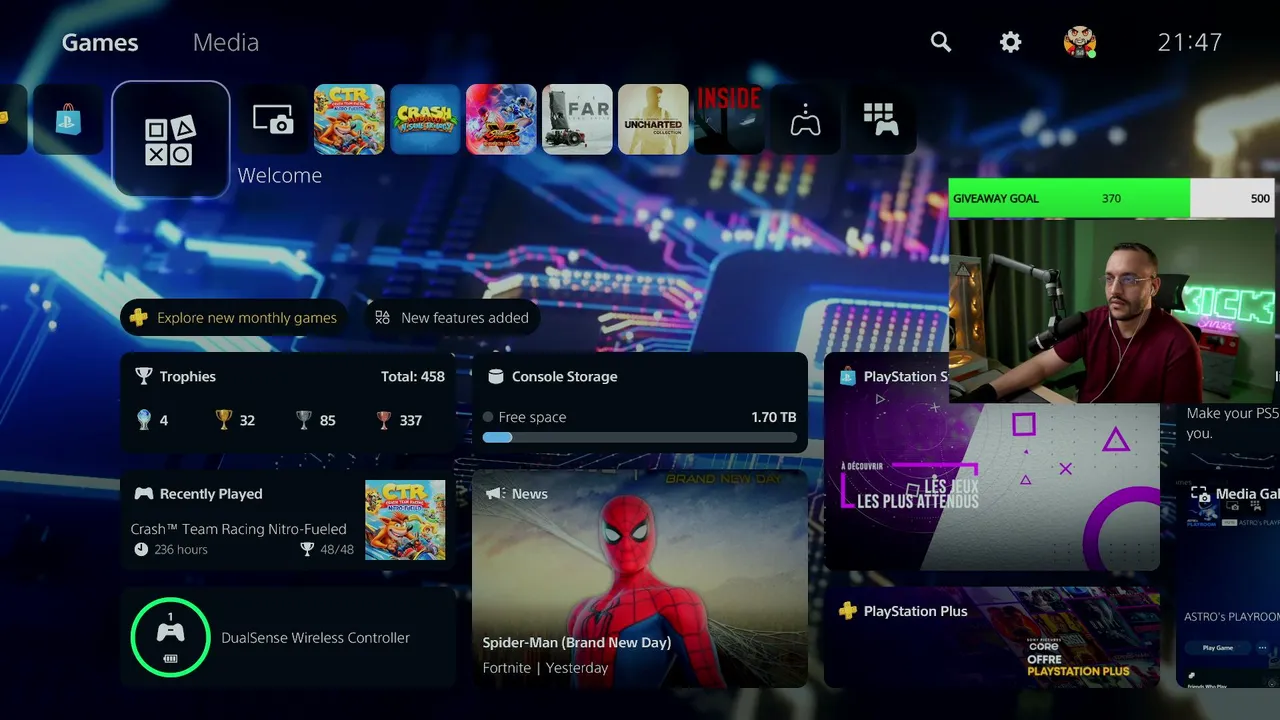
Task: Click the 1.70 TB value
Action: (x=774, y=417)
